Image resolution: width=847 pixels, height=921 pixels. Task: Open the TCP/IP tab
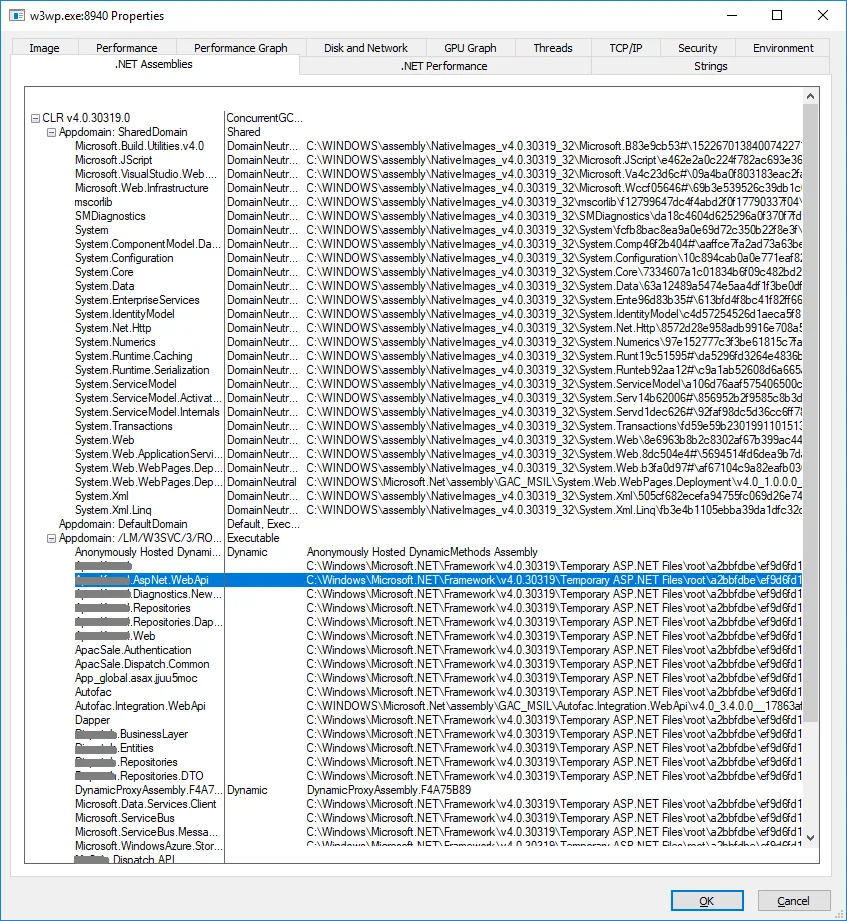point(626,48)
